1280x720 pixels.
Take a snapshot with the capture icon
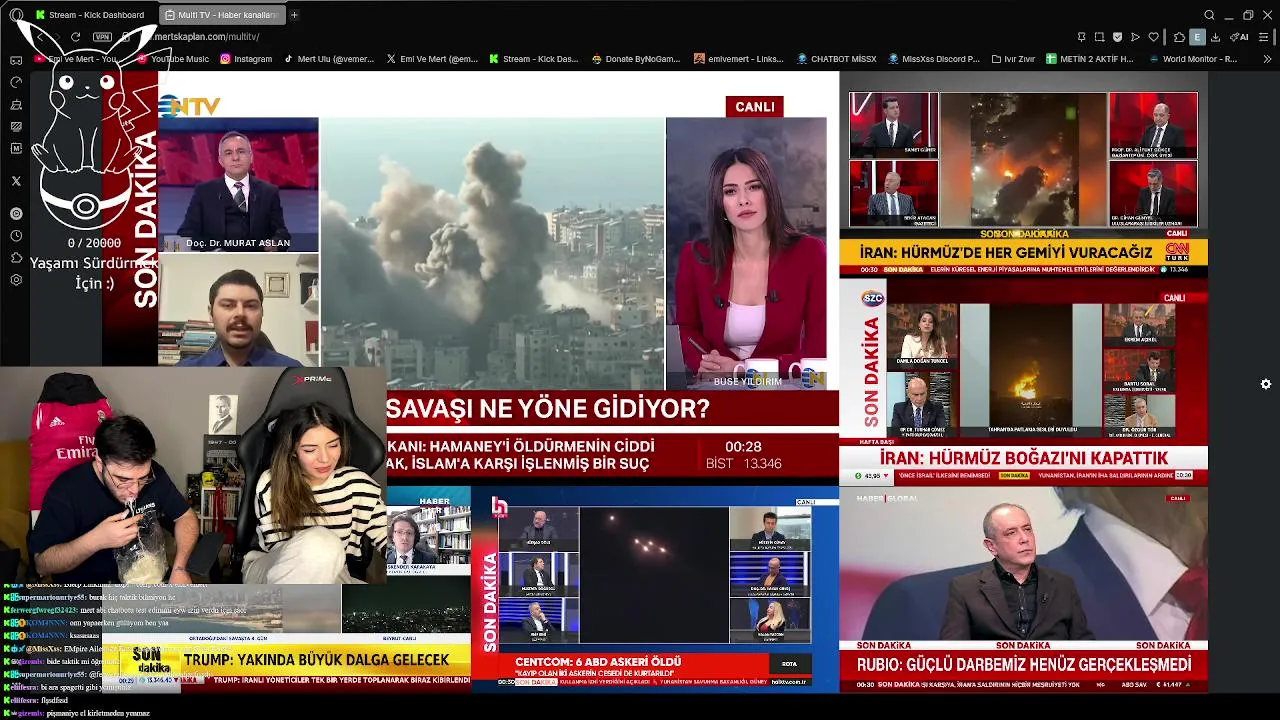(x=1099, y=37)
